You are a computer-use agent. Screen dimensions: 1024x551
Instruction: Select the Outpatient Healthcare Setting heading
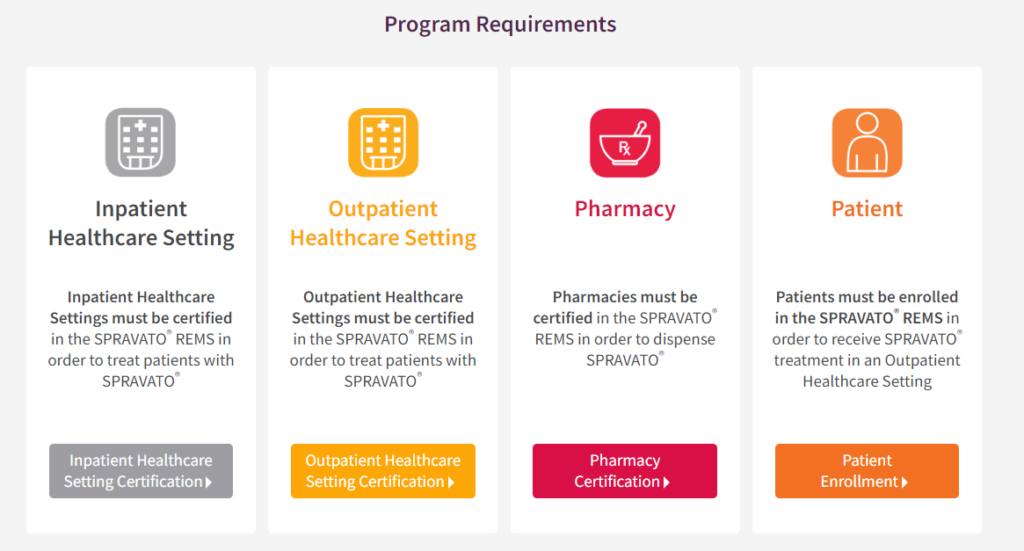(x=383, y=223)
